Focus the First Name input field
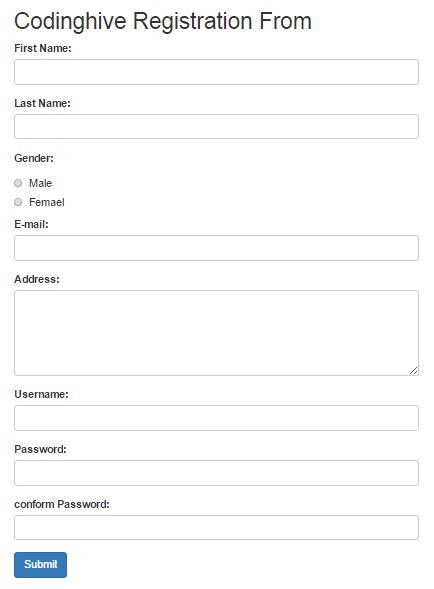The width and height of the screenshot is (434, 589). [216, 72]
